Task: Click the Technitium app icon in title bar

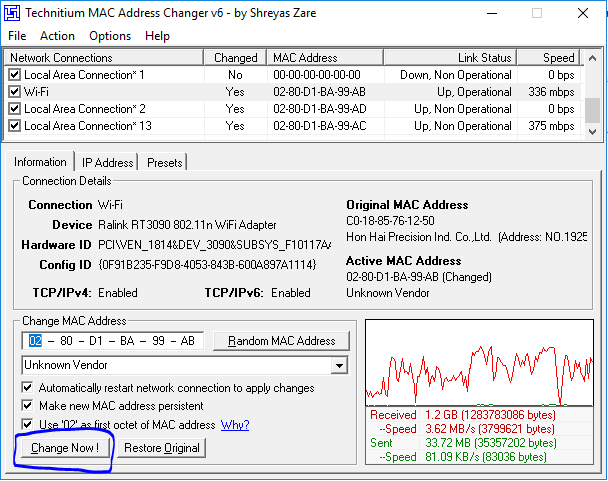Action: (12, 13)
